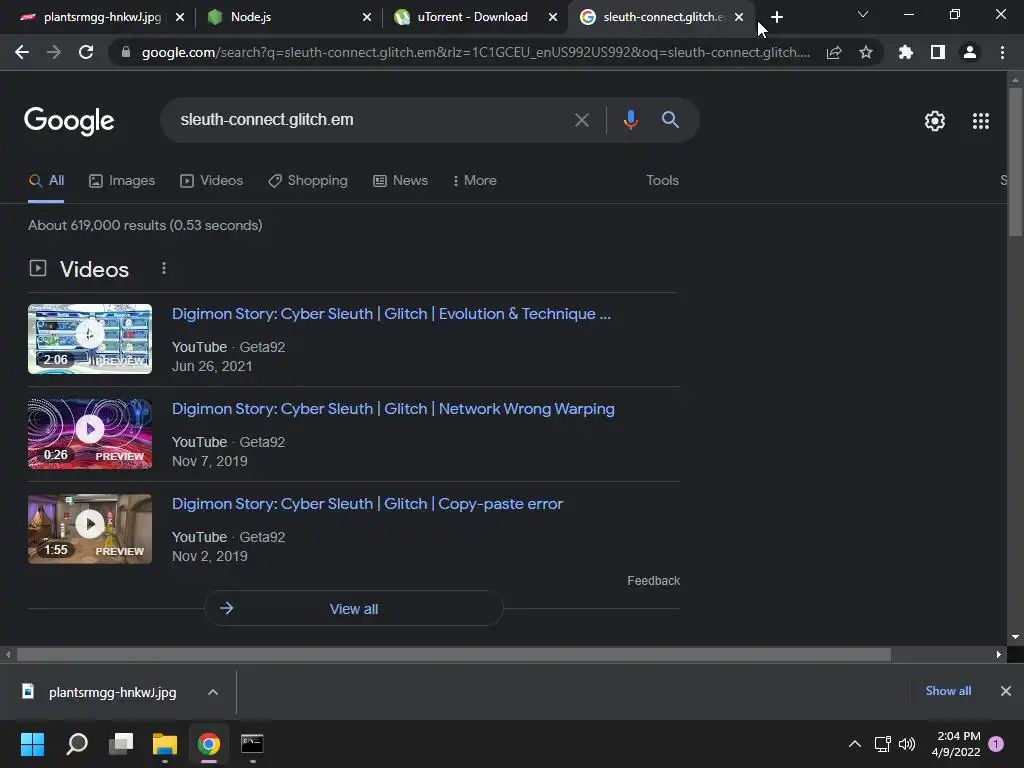Open the Chrome side panel icon
Screen dimensions: 1024x768
point(938,52)
